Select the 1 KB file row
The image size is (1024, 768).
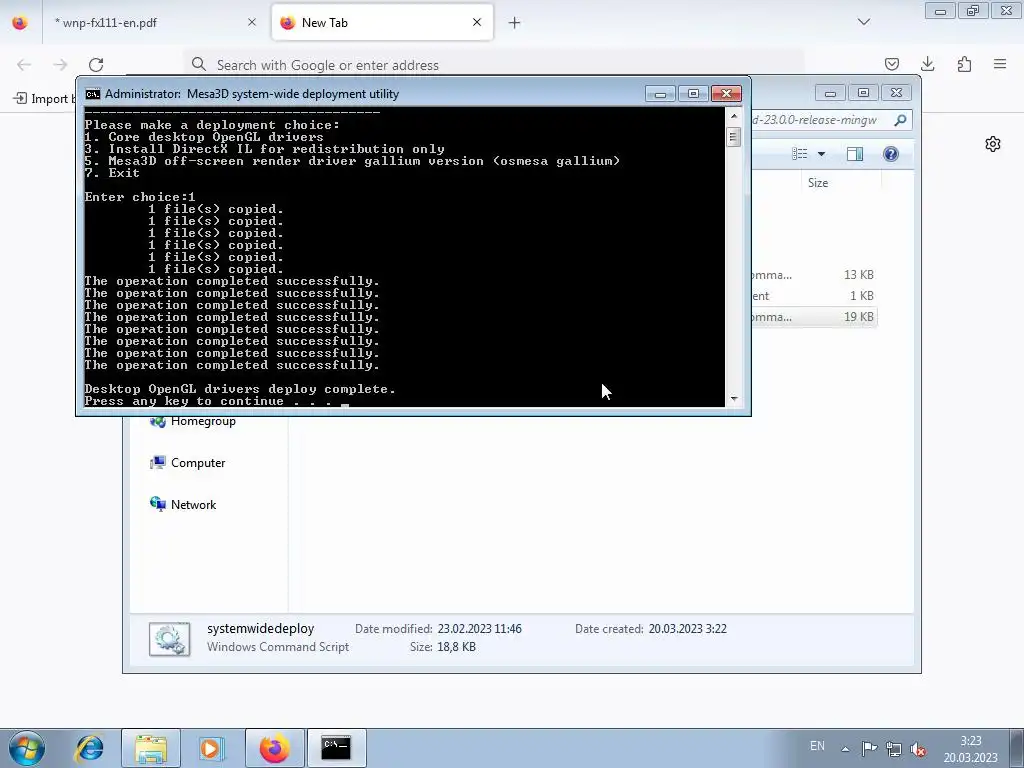pyautogui.click(x=814, y=296)
